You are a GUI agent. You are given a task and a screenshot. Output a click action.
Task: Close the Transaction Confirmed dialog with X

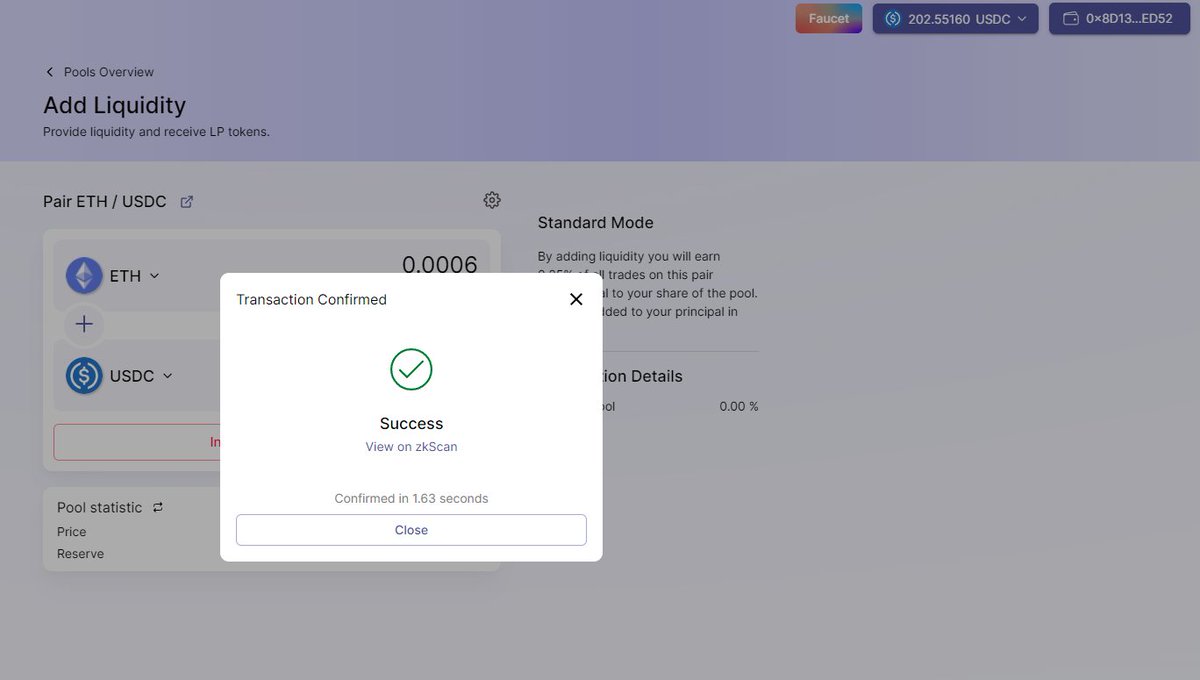[x=576, y=299]
